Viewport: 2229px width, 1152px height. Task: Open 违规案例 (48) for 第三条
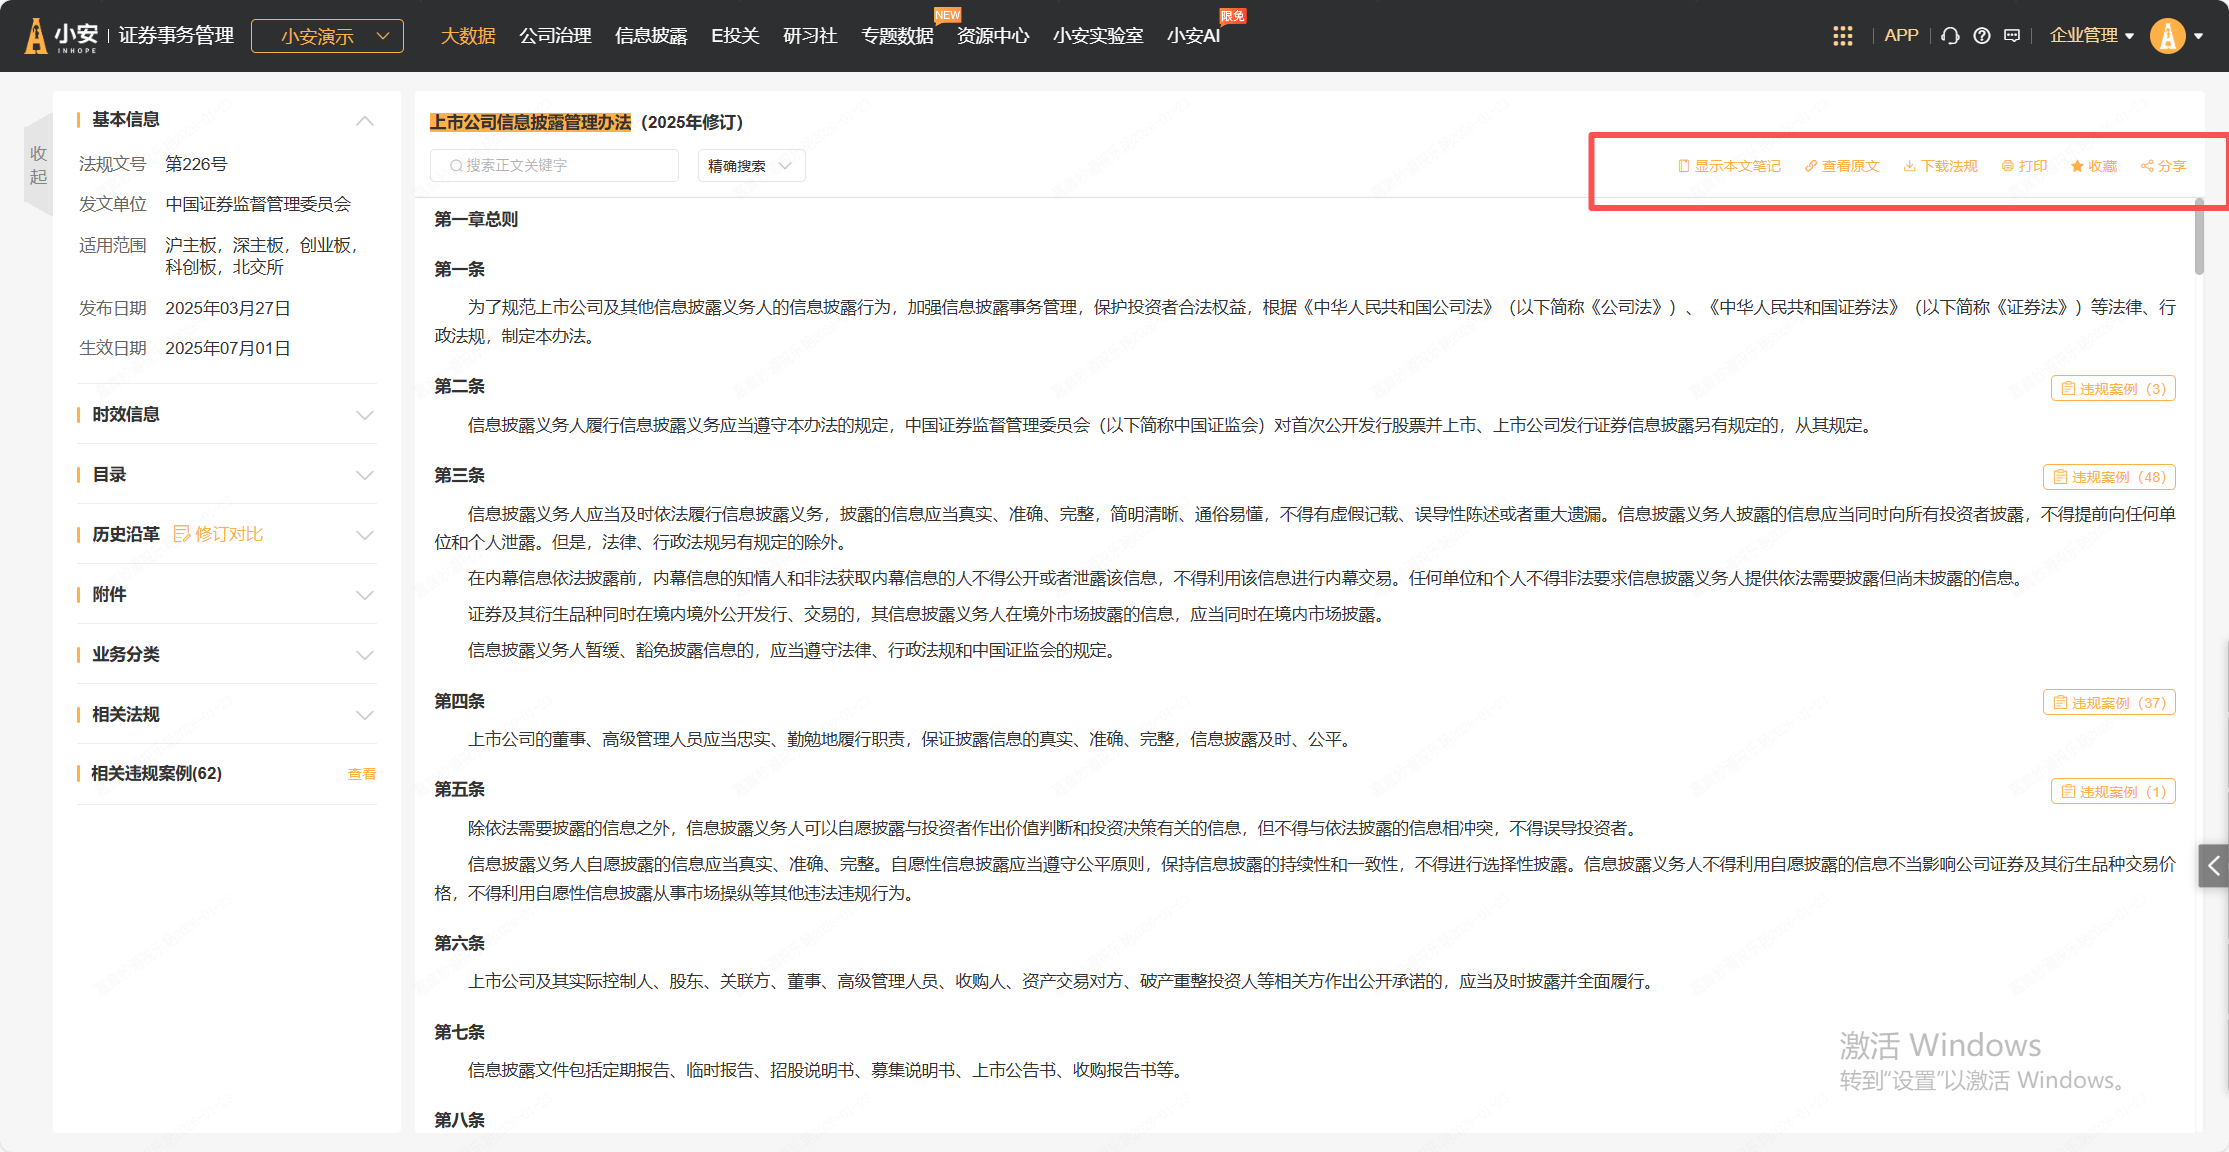click(2109, 477)
